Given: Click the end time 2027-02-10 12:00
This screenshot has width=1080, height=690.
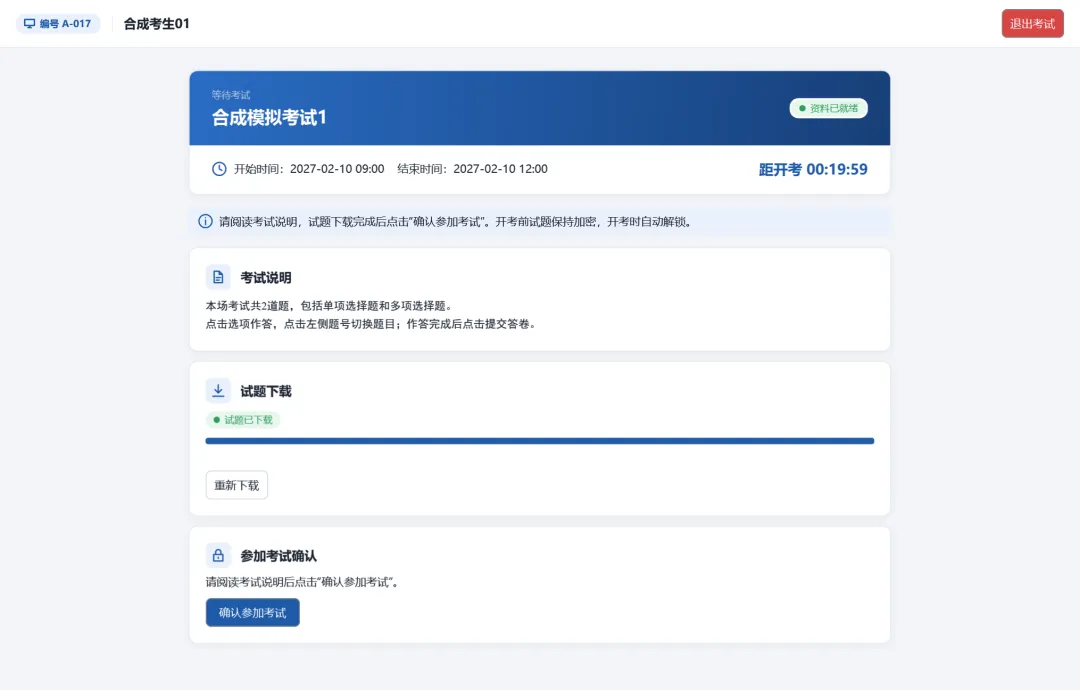Looking at the screenshot, I should (x=500, y=169).
